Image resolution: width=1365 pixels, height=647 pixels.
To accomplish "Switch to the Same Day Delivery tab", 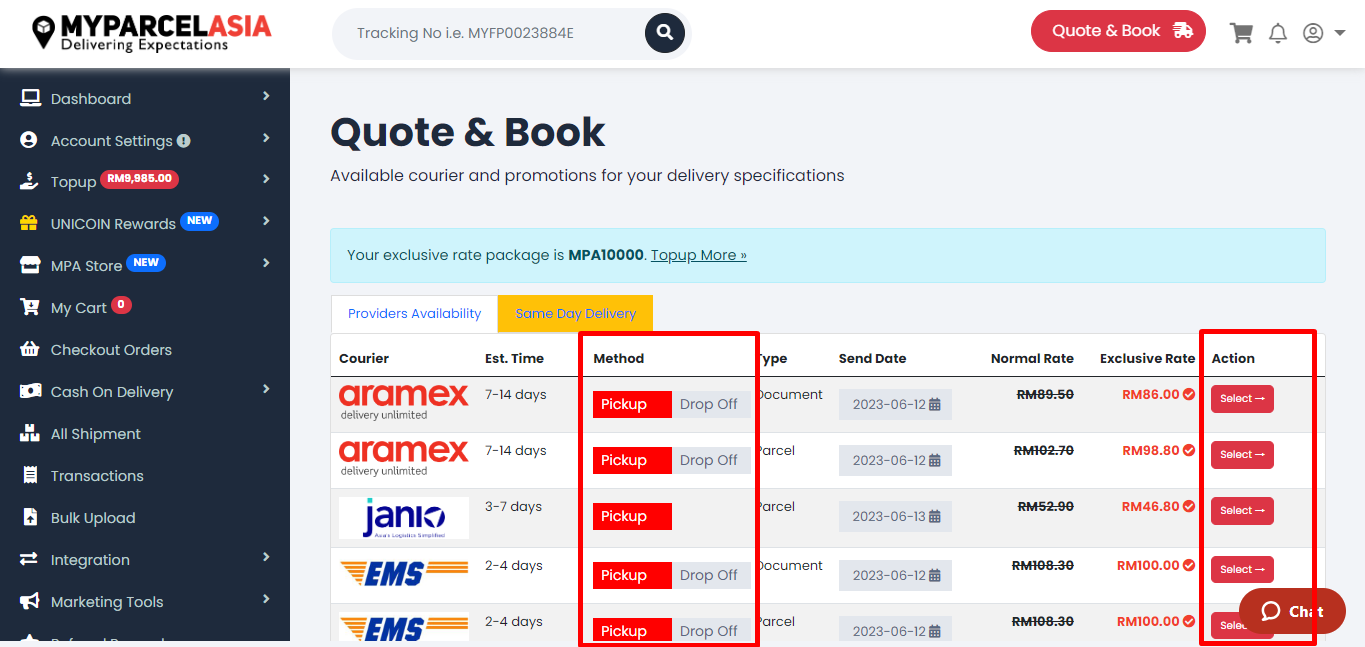I will 575,313.
